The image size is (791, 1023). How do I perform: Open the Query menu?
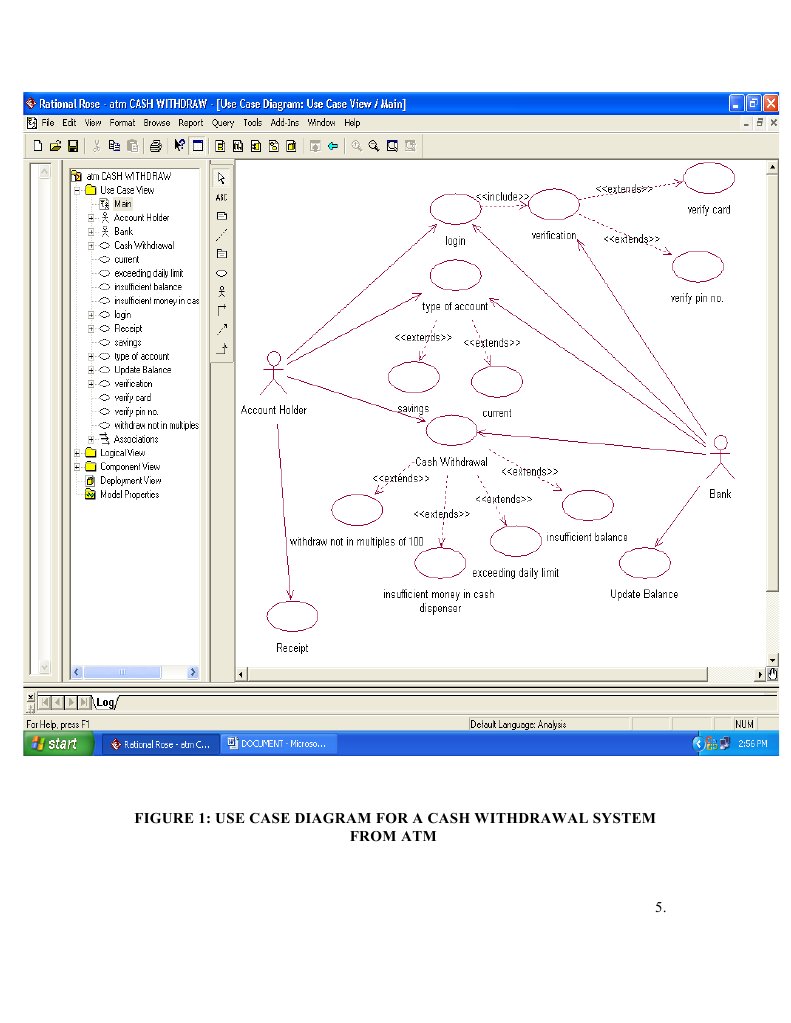point(223,123)
